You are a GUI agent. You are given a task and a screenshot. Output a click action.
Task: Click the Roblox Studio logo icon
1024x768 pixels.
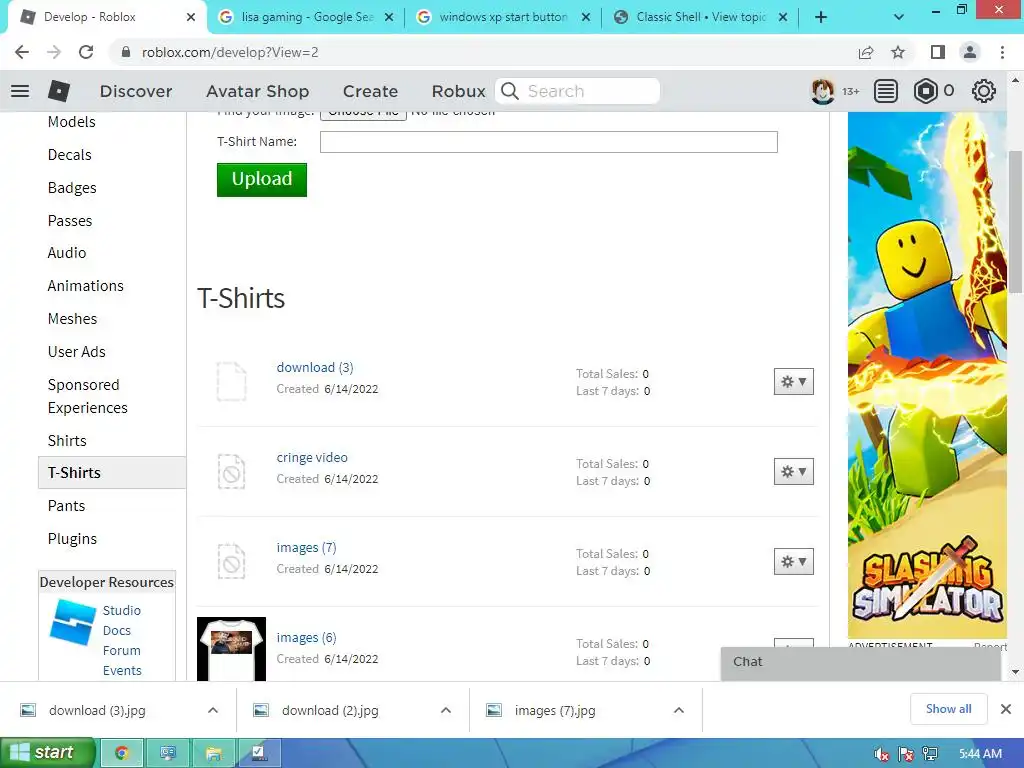click(x=72, y=622)
